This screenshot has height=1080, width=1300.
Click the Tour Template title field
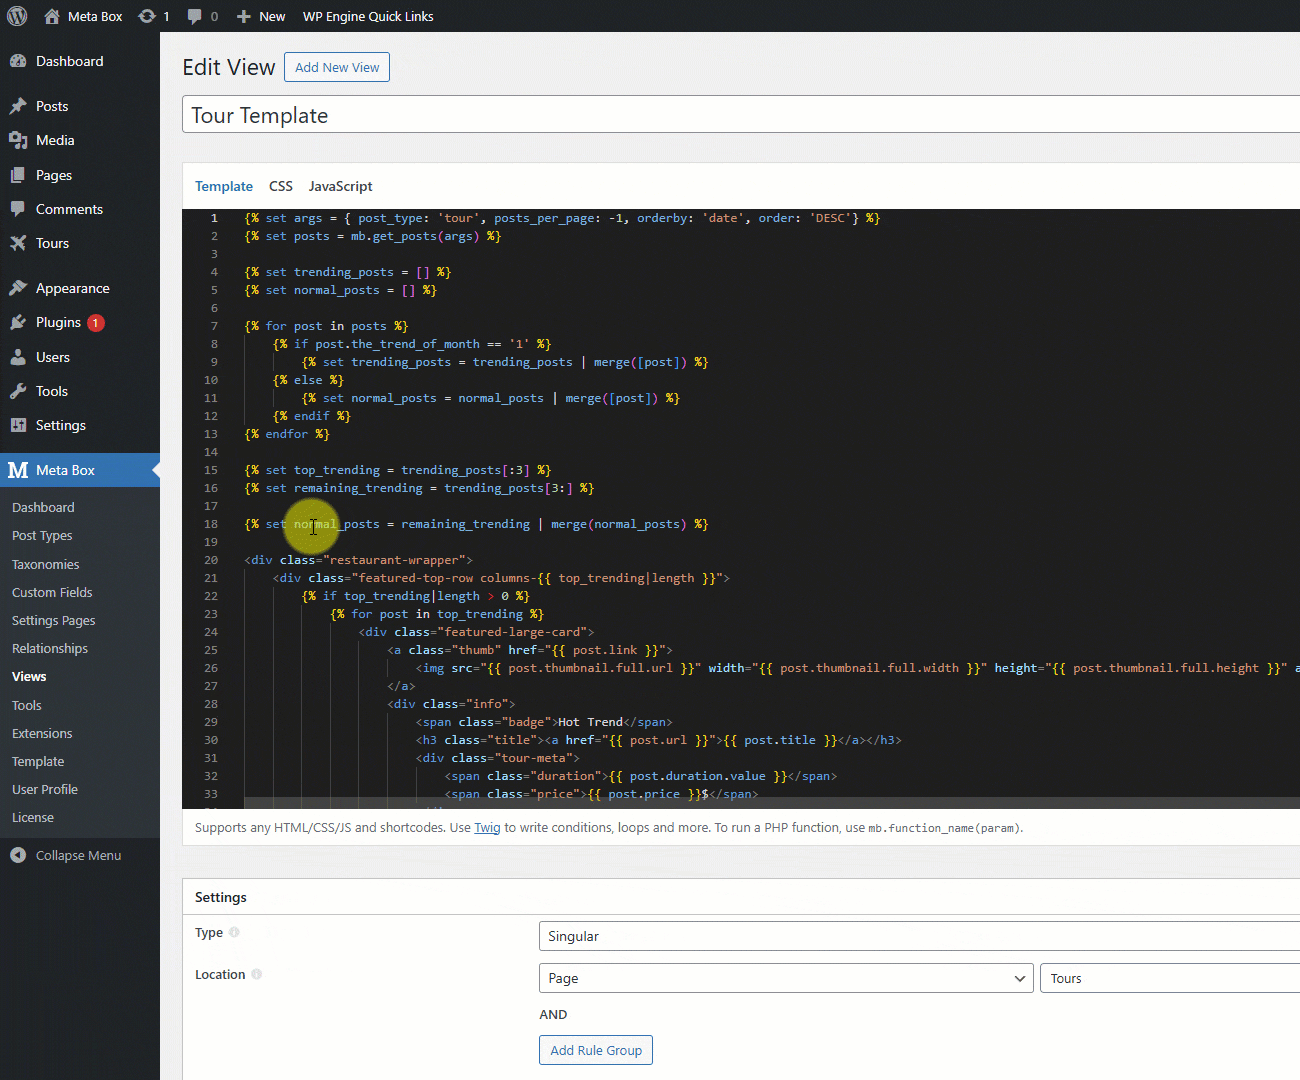pos(740,115)
